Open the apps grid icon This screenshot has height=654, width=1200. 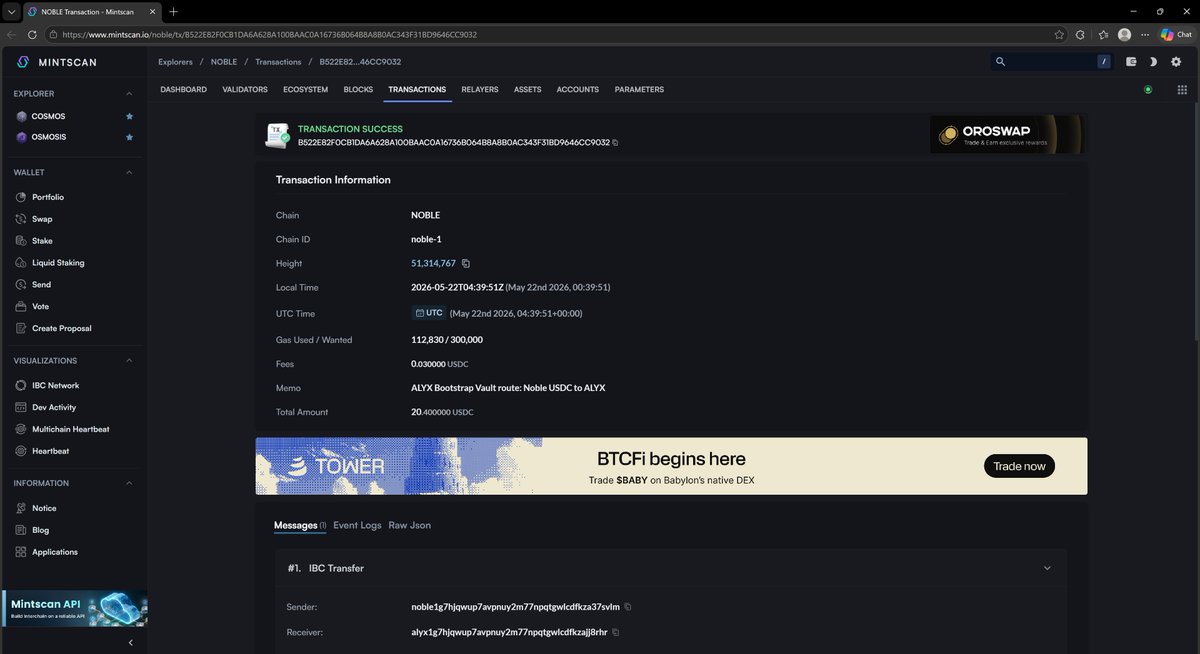1182,90
